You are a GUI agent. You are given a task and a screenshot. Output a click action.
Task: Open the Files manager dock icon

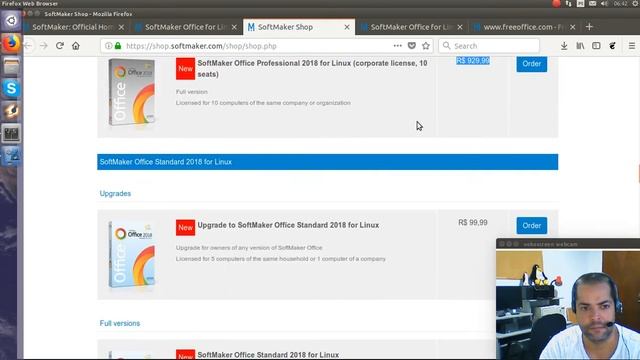[11, 66]
